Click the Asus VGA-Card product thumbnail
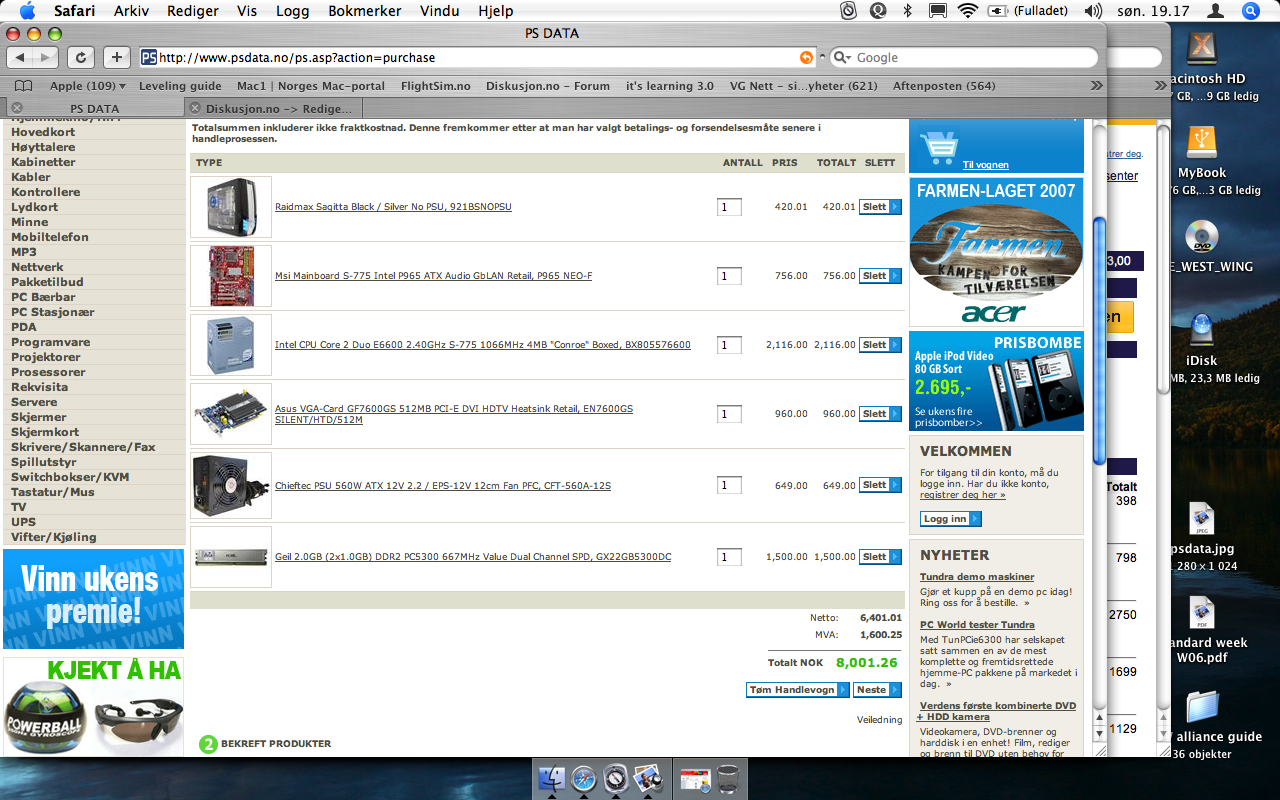Viewport: 1280px width, 800px height. pyautogui.click(x=231, y=414)
